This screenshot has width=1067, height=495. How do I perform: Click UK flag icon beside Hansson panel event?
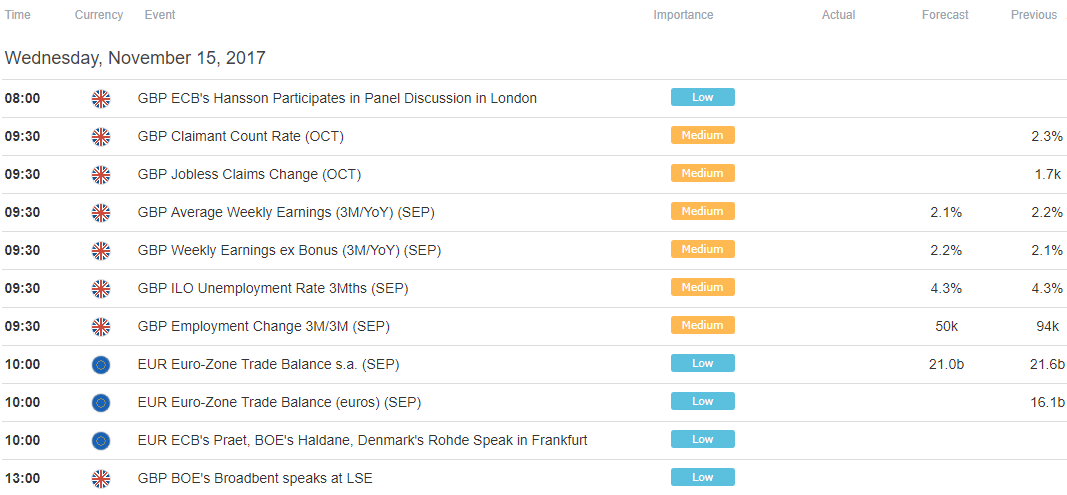101,99
